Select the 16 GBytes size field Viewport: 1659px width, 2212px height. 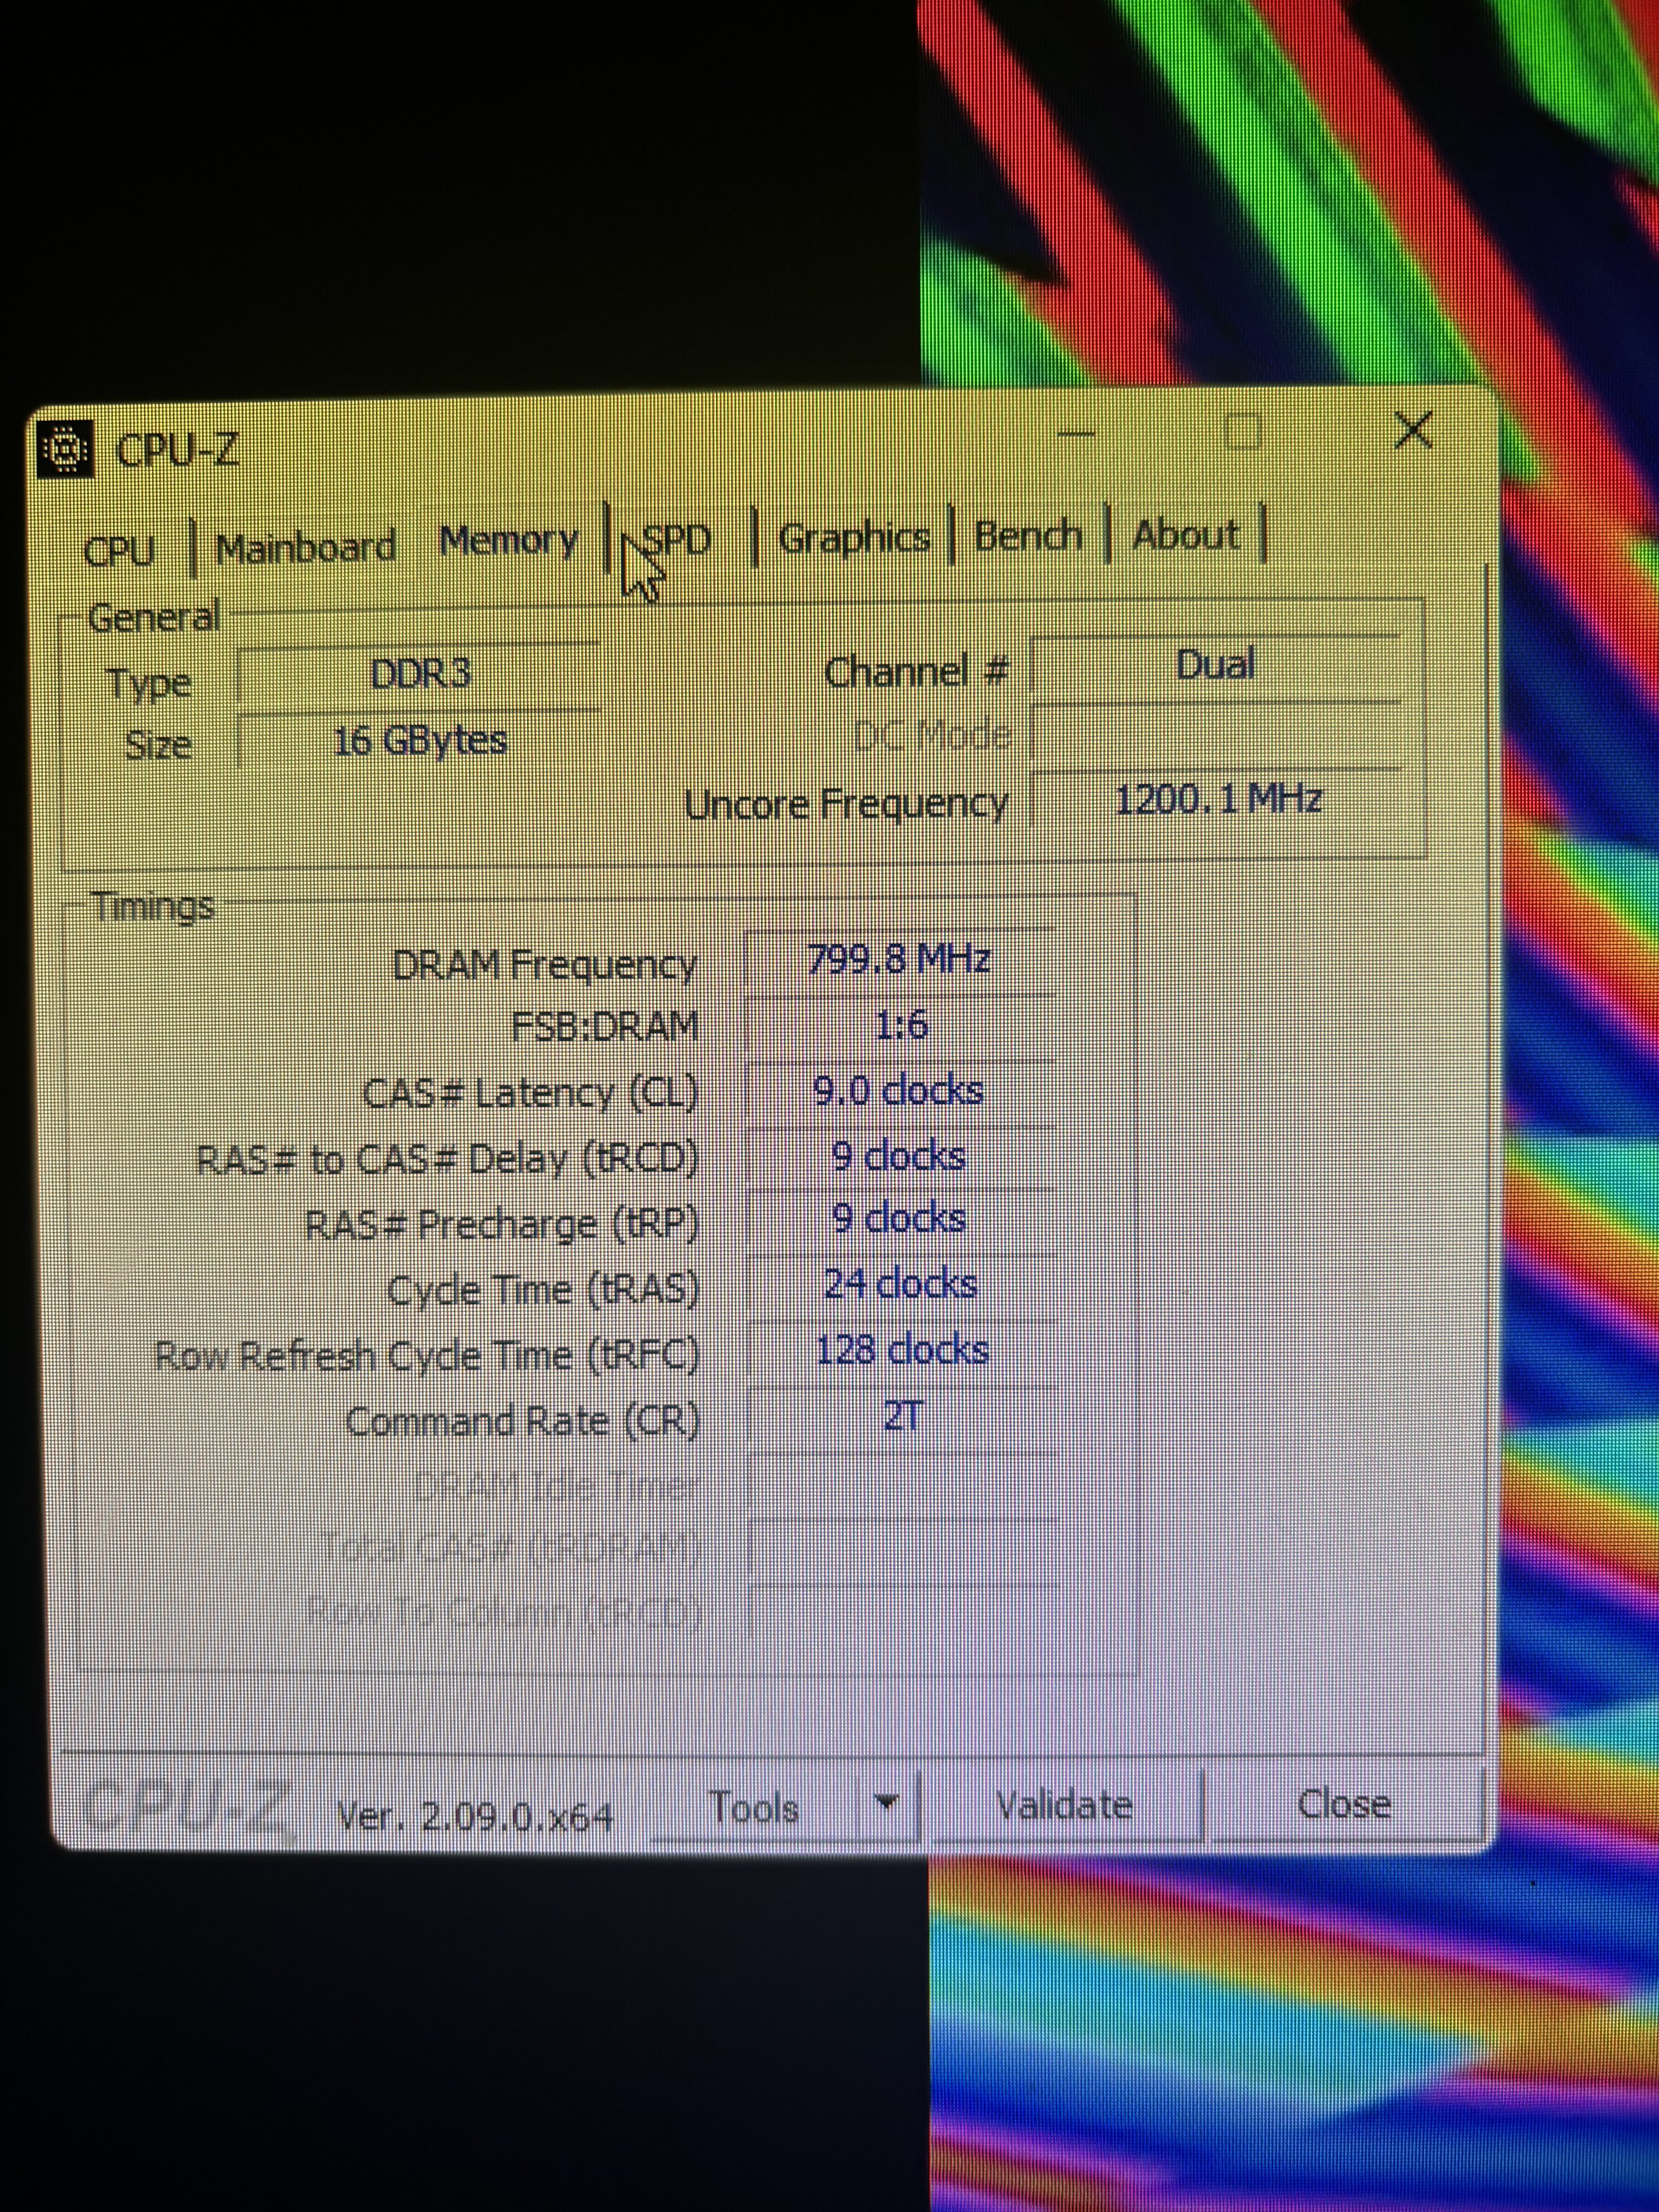[x=420, y=741]
